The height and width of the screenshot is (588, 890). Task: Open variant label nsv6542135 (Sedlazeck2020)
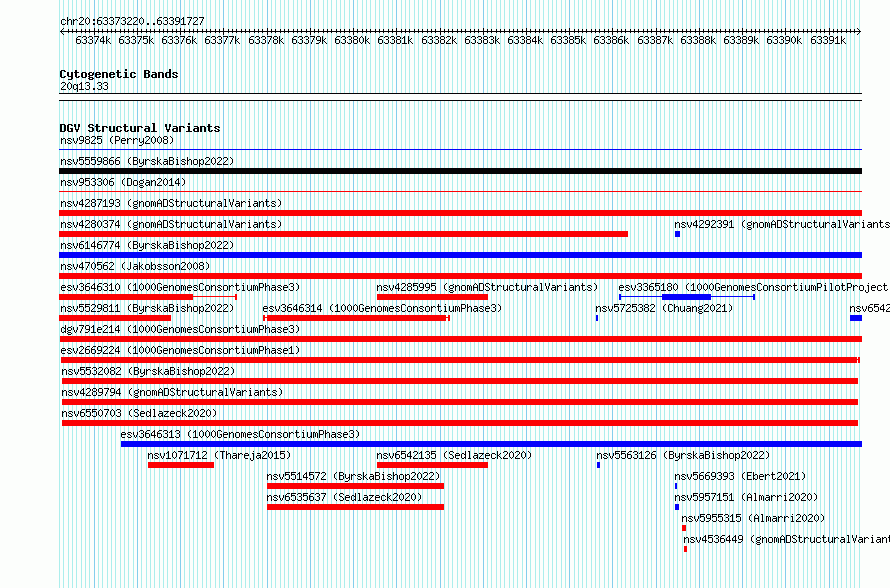(x=454, y=455)
